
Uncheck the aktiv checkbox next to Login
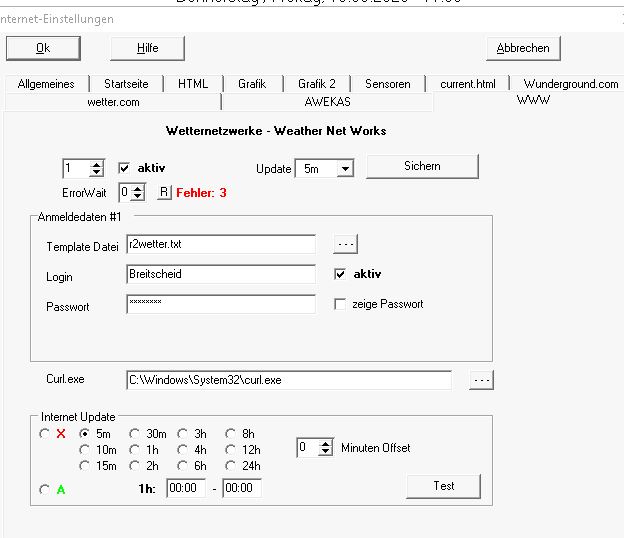click(x=341, y=274)
